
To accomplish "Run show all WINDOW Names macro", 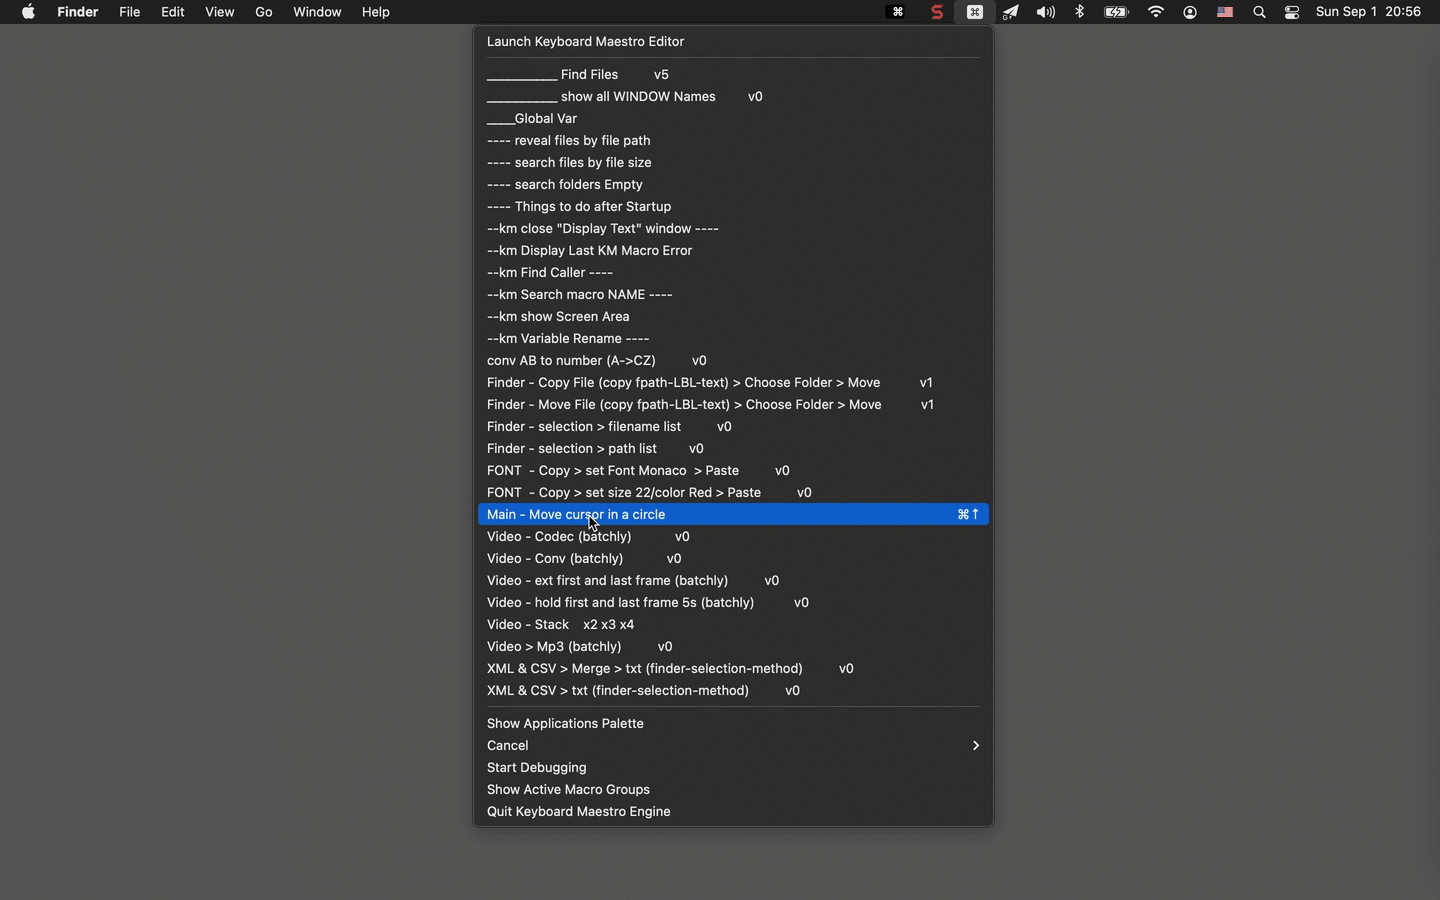I will 733,97.
